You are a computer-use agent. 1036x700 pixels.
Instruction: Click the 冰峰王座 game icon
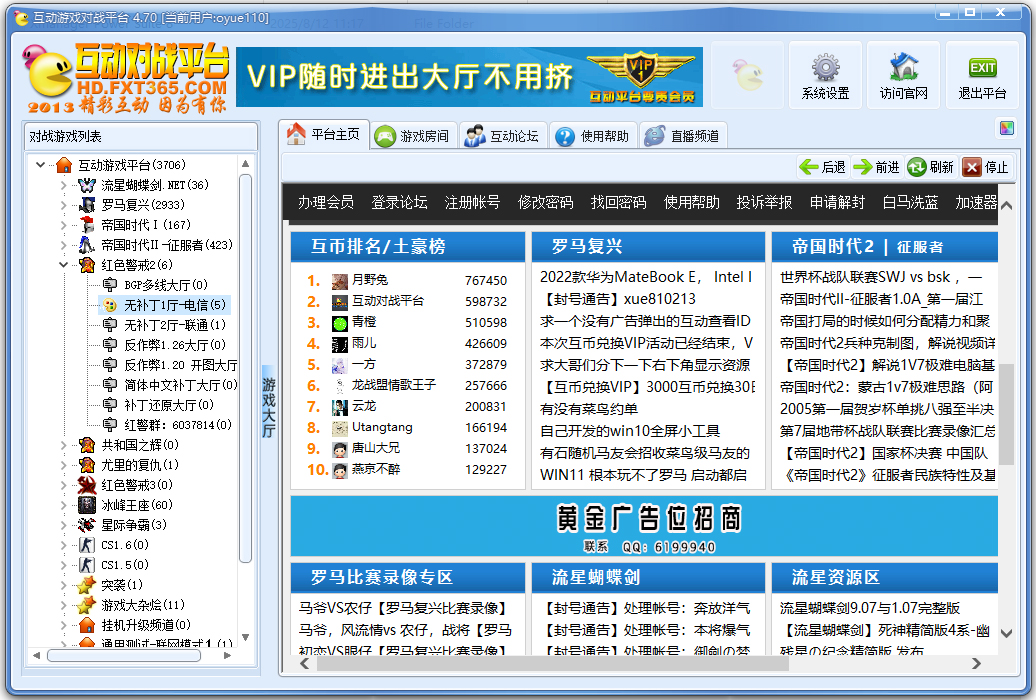pyautogui.click(x=87, y=505)
